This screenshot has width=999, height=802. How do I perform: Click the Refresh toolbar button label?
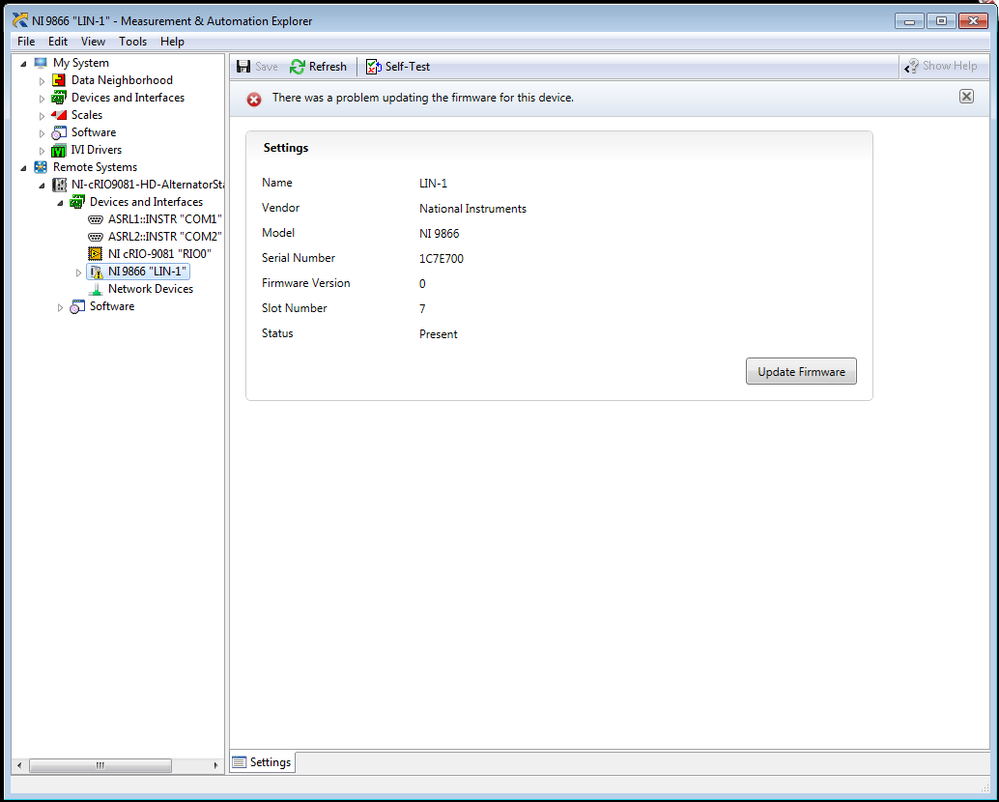327,66
